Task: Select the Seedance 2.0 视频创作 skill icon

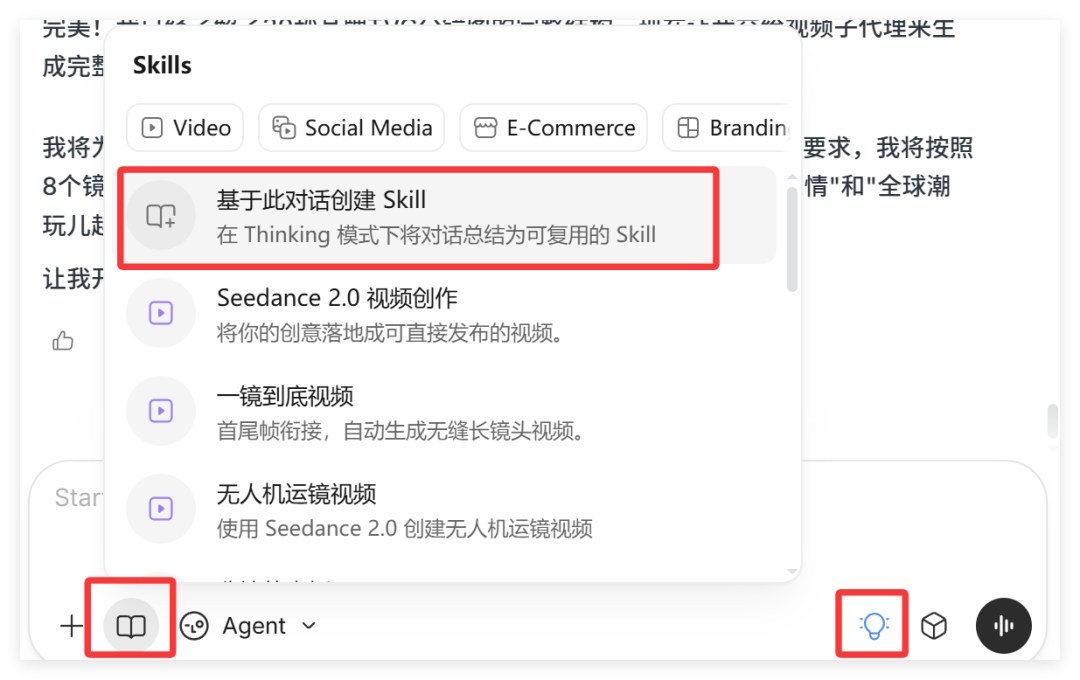Action: coord(160,312)
